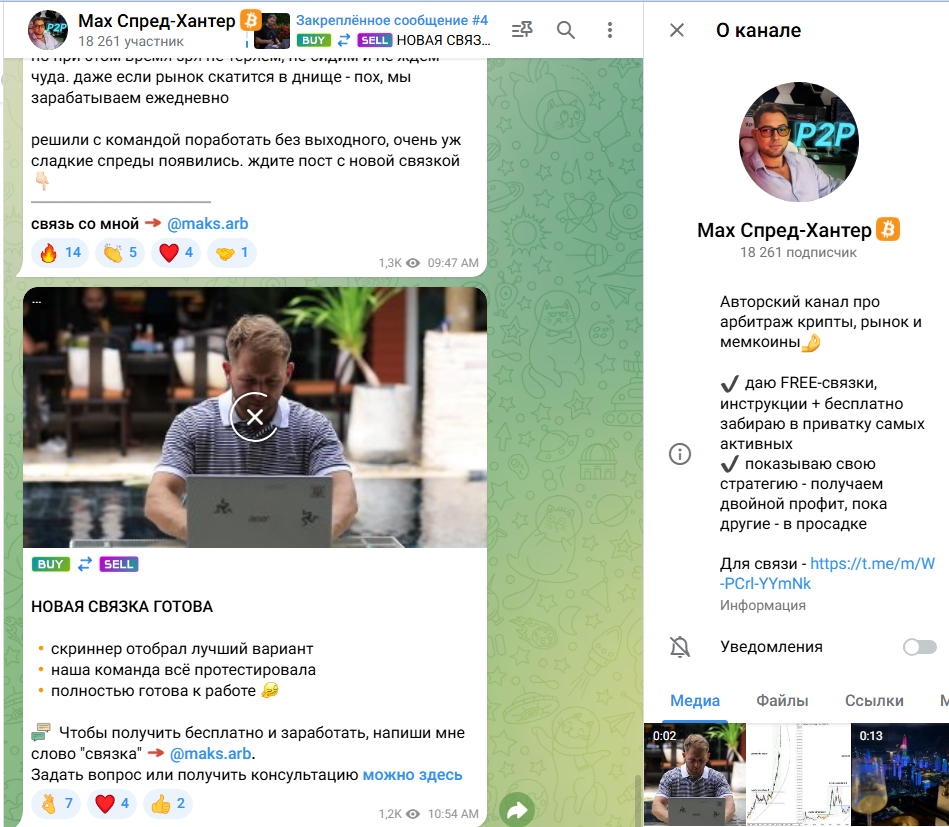Viewport: 949px width, 827px height.
Task: Add the 🔥 reaction to the morning post
Action: click(x=59, y=252)
